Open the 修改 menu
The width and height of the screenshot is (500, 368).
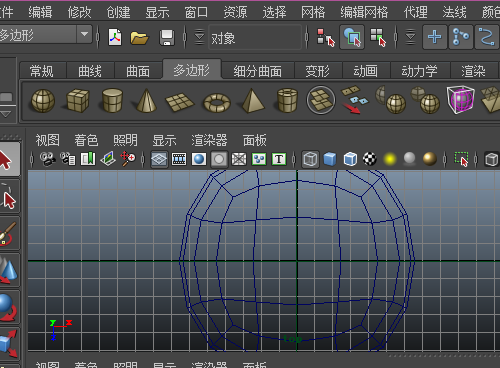(x=79, y=12)
